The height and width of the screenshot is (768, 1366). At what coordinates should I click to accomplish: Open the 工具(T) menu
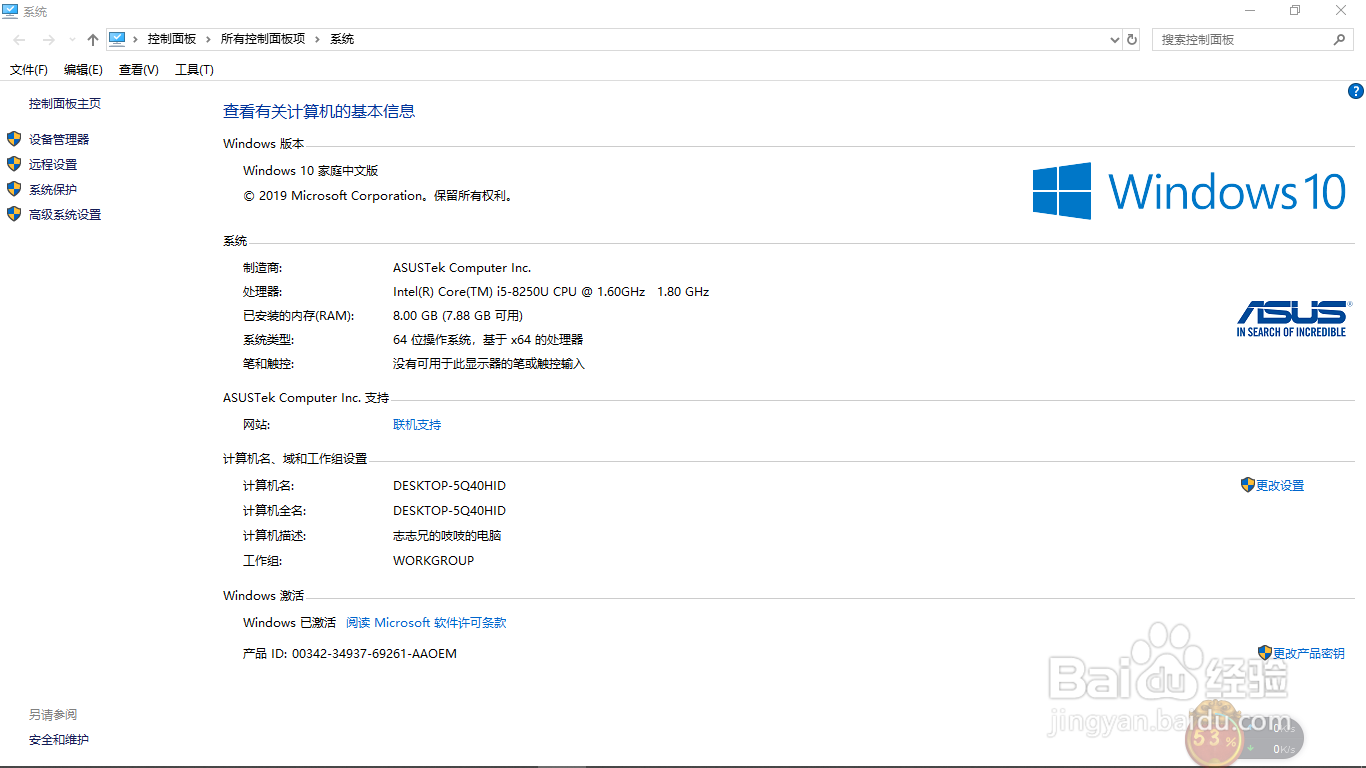pyautogui.click(x=194, y=70)
